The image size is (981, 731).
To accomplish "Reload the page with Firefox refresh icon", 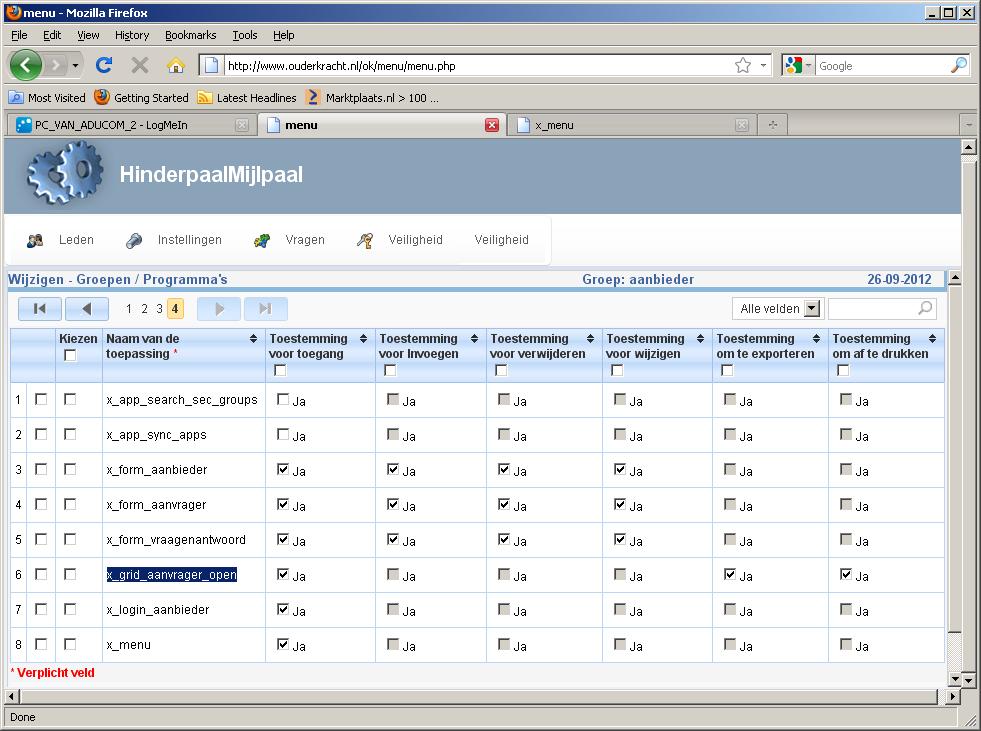I will 104,65.
